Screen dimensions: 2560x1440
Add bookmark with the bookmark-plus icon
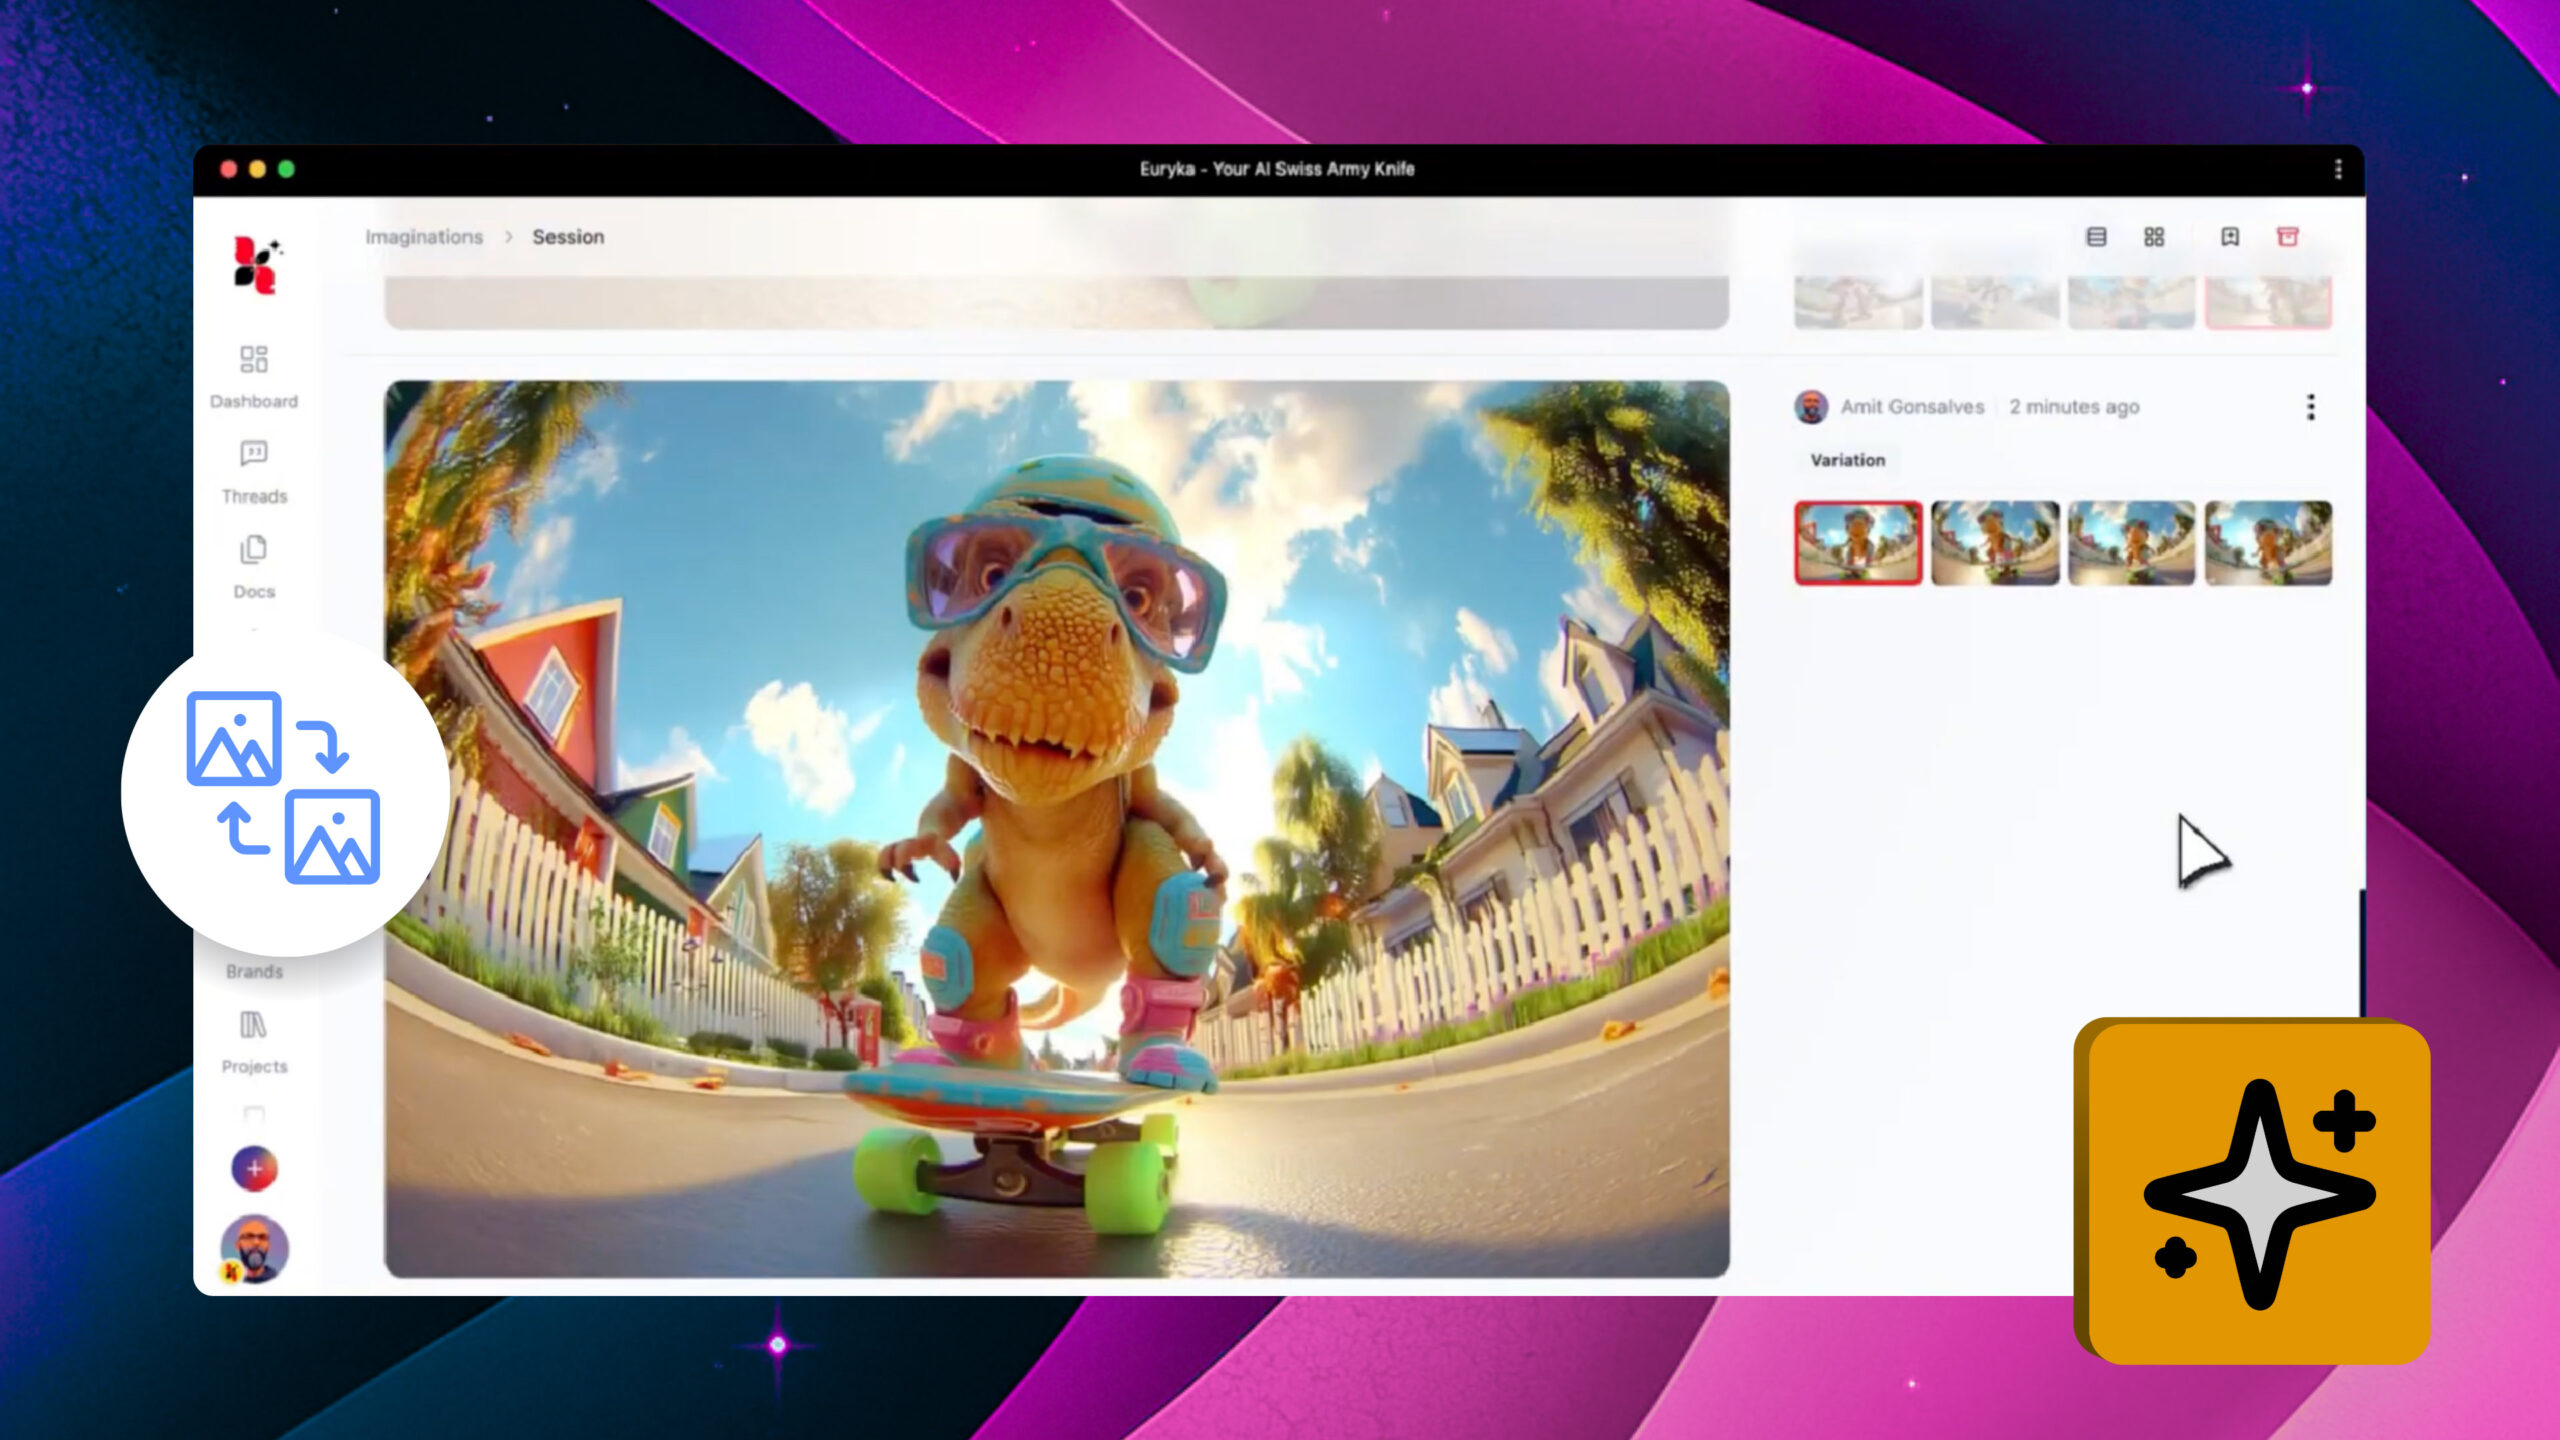coord(2229,237)
